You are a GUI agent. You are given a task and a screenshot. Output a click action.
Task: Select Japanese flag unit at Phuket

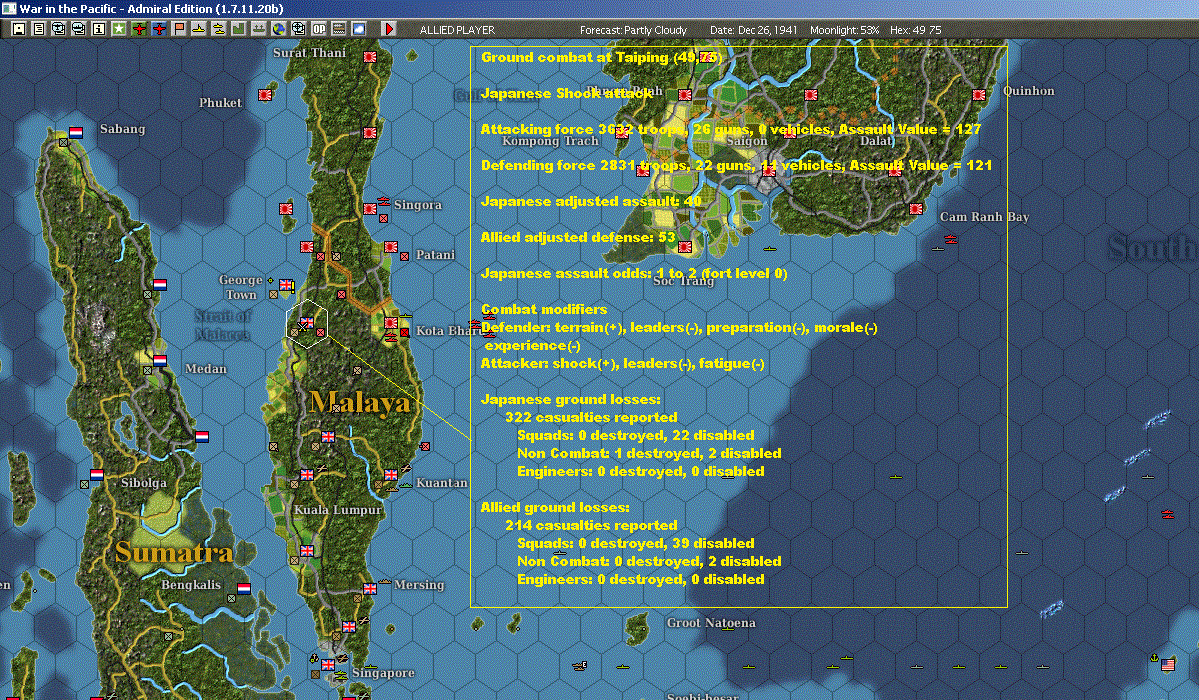[x=265, y=95]
